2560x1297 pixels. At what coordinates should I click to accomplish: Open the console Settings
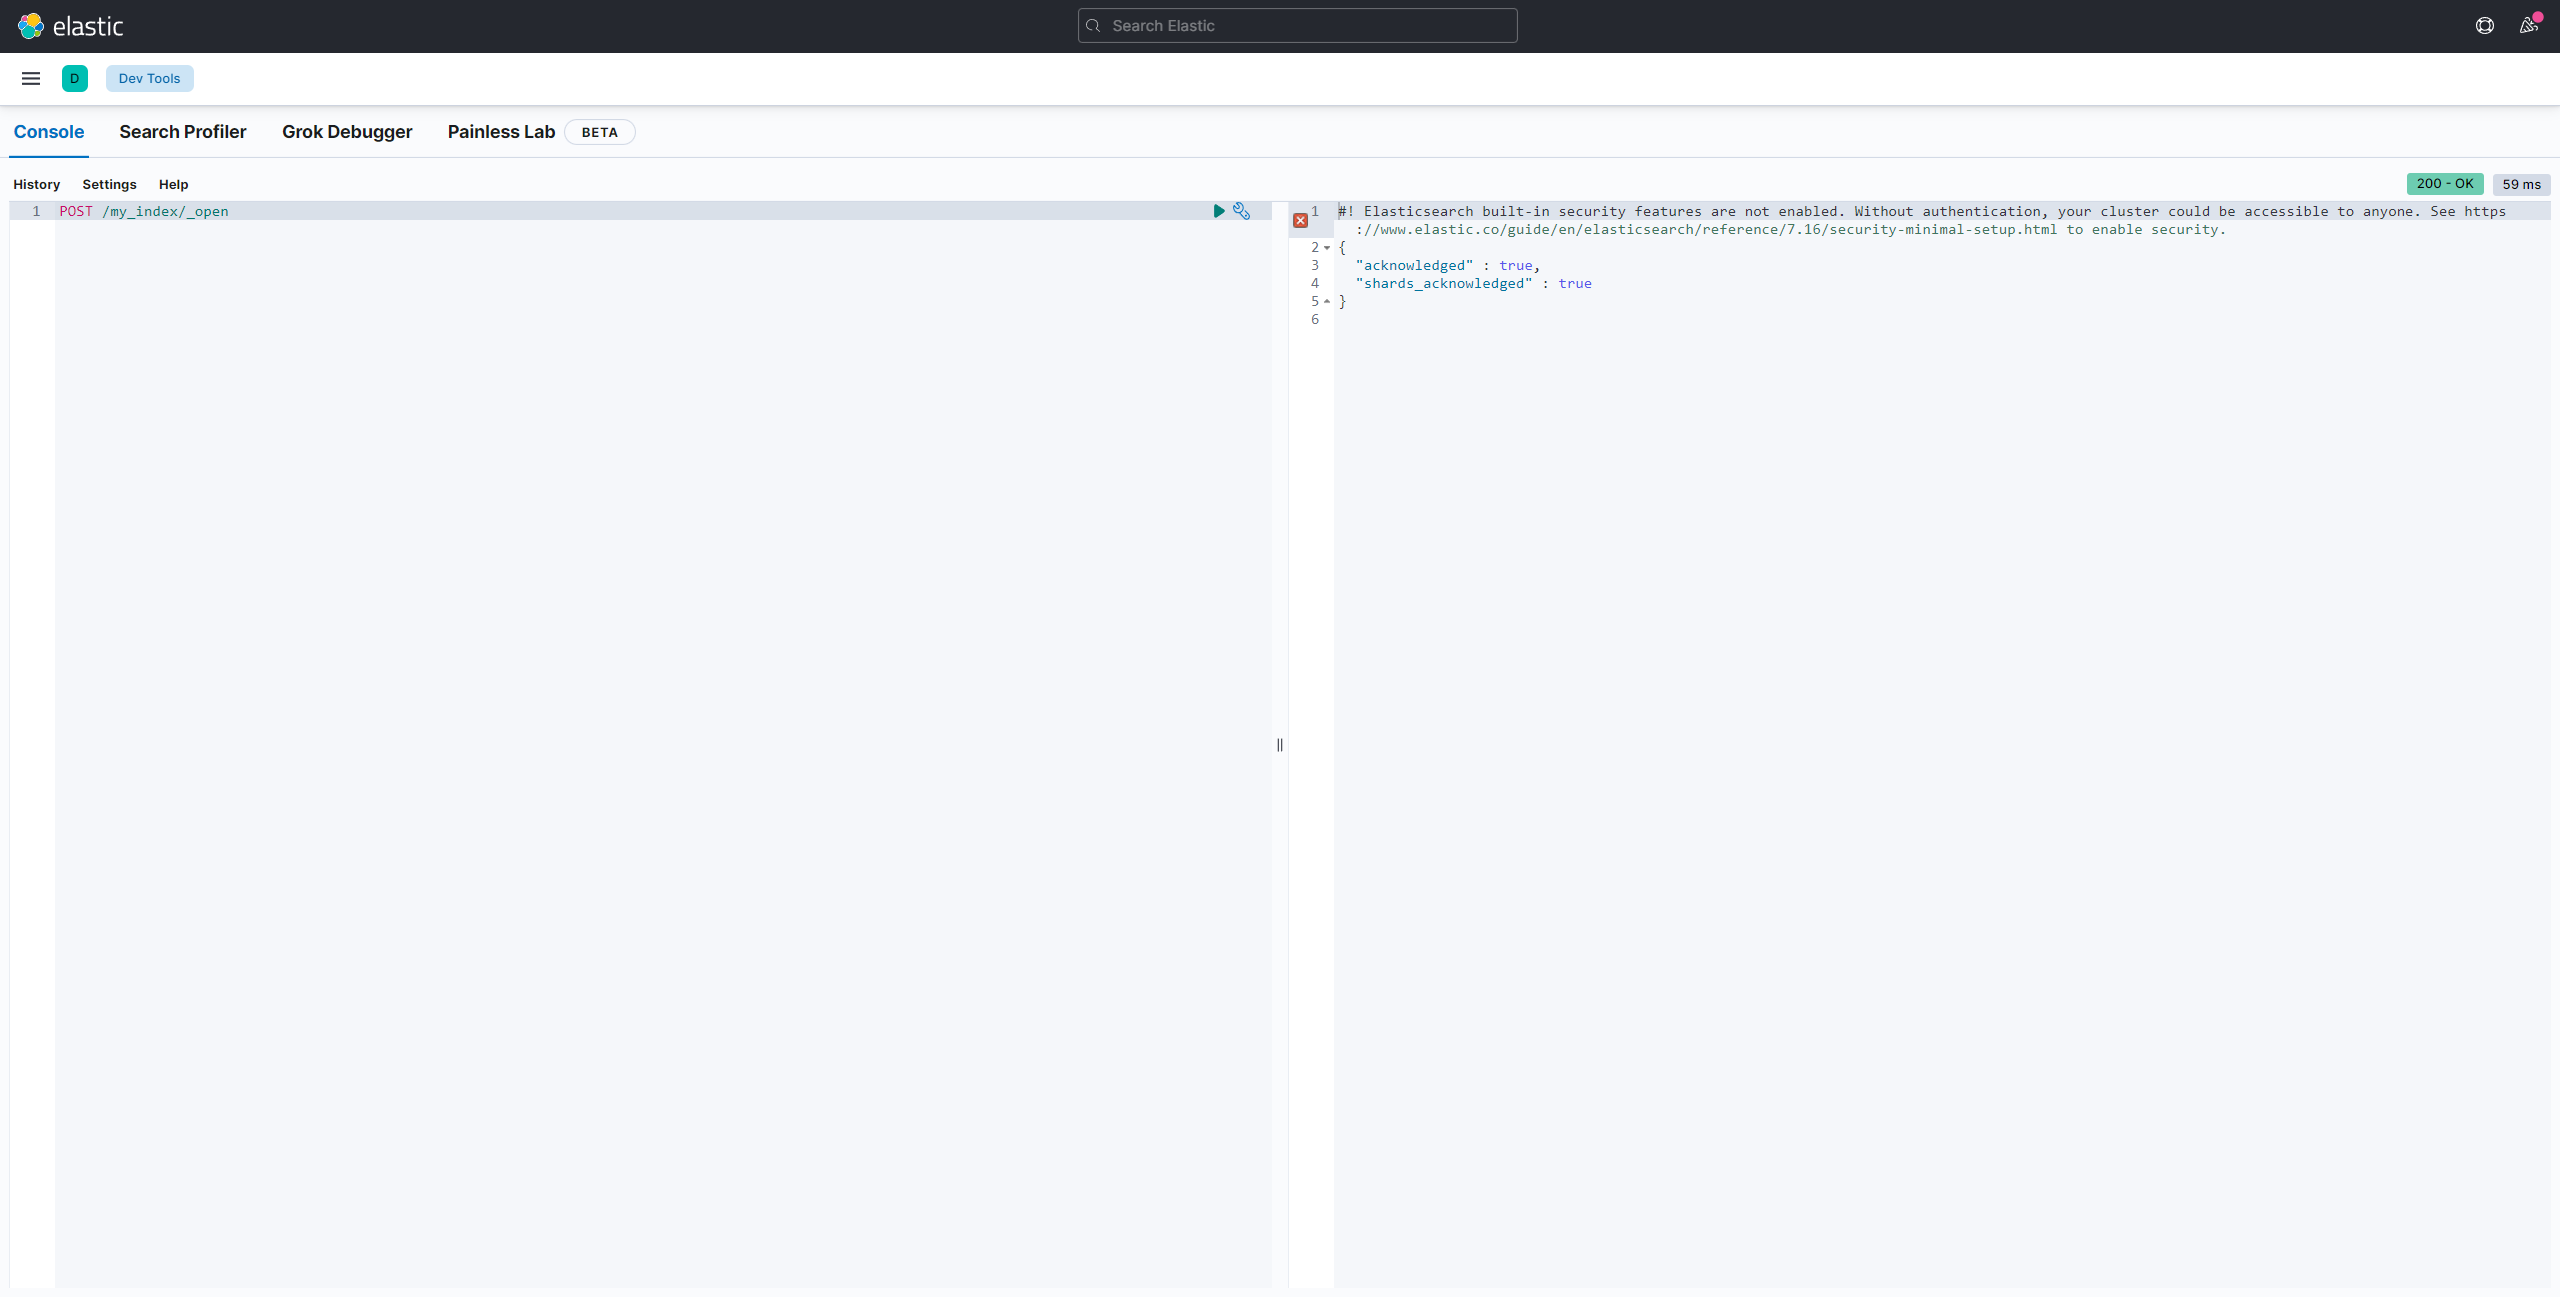pos(109,184)
